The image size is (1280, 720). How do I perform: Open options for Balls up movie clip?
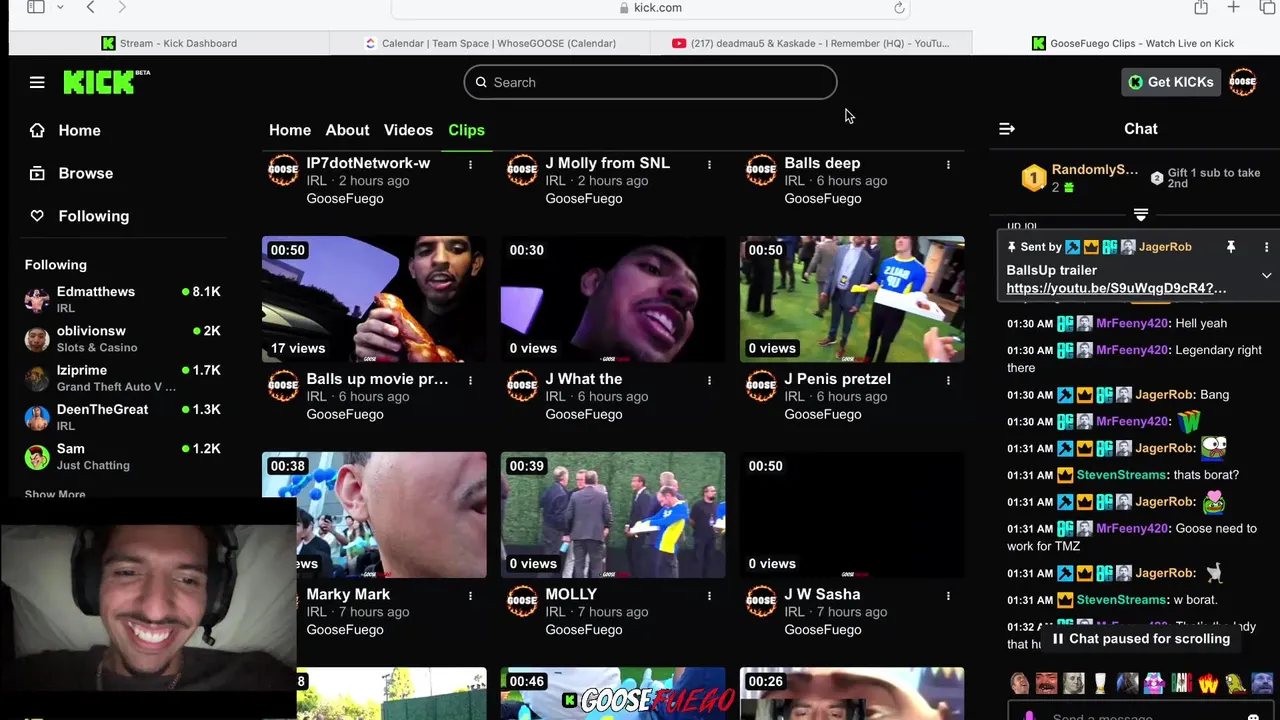[x=470, y=380]
